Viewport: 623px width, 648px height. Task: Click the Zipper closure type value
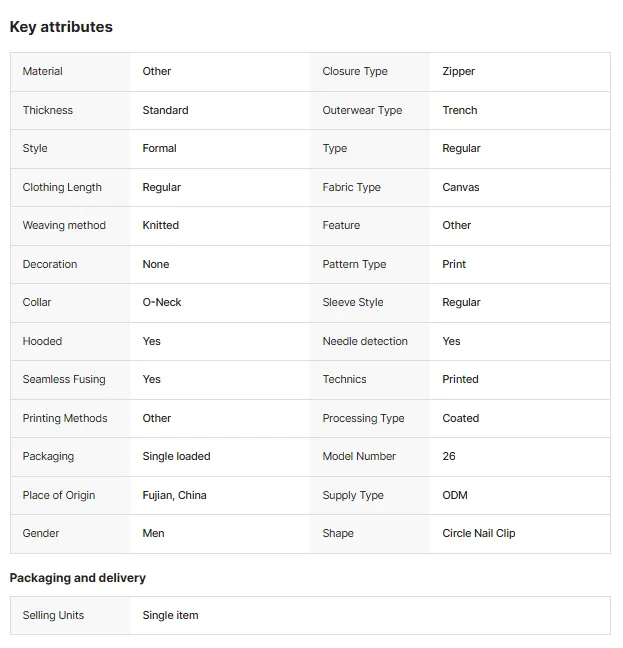[459, 71]
